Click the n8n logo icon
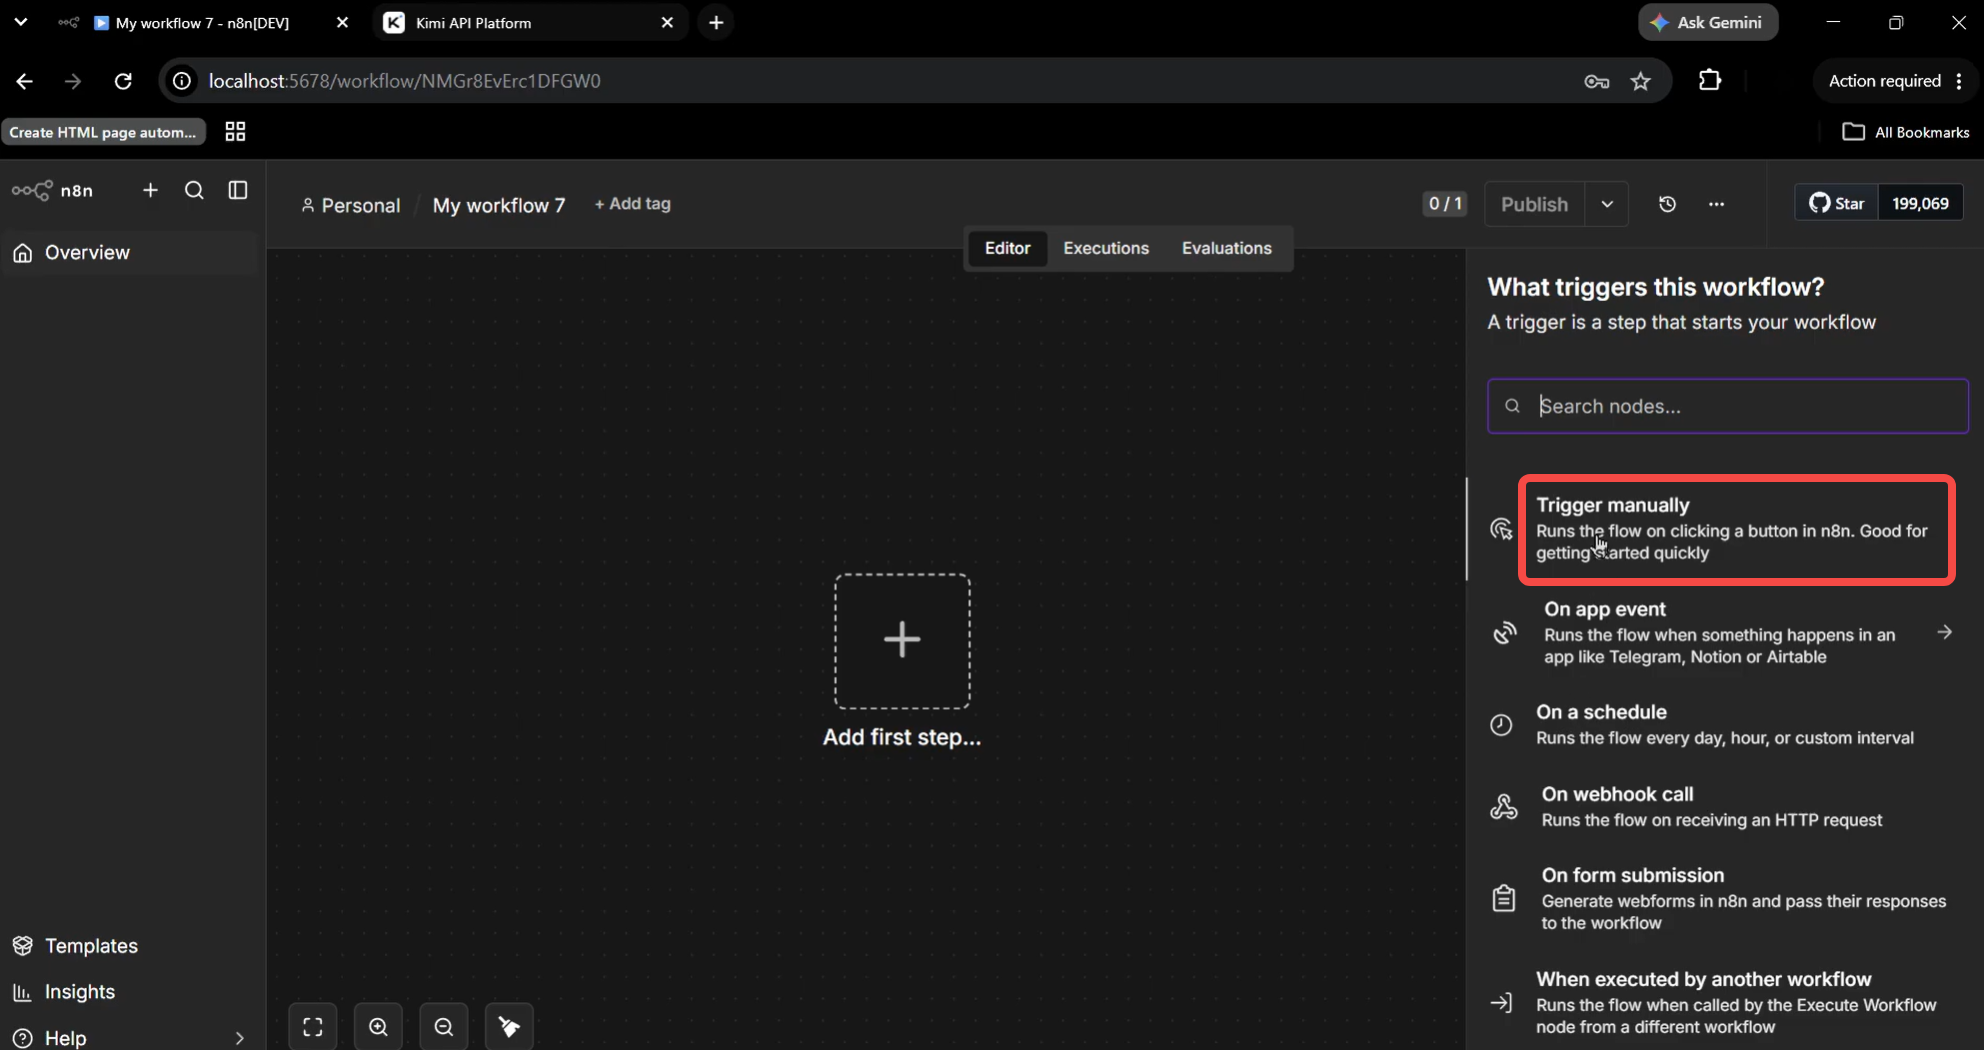1984x1050 pixels. coord(32,190)
